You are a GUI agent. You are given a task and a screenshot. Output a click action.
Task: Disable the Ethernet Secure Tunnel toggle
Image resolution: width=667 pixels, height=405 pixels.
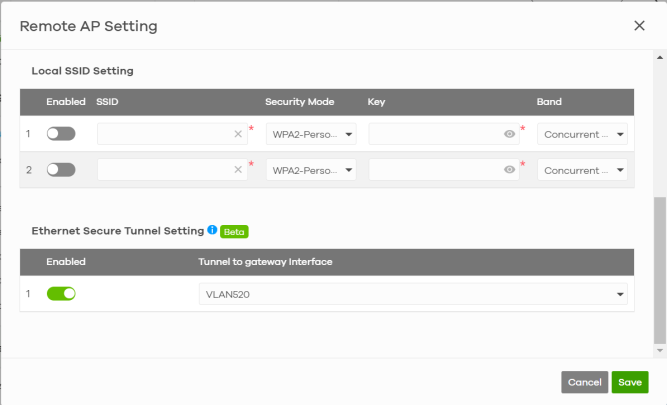click(61, 294)
